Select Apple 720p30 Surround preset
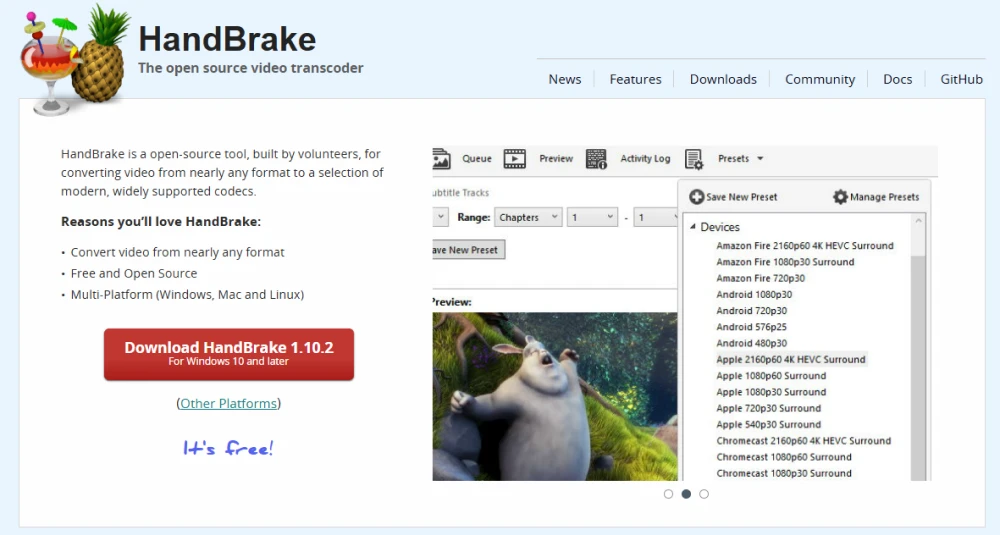 coord(768,408)
